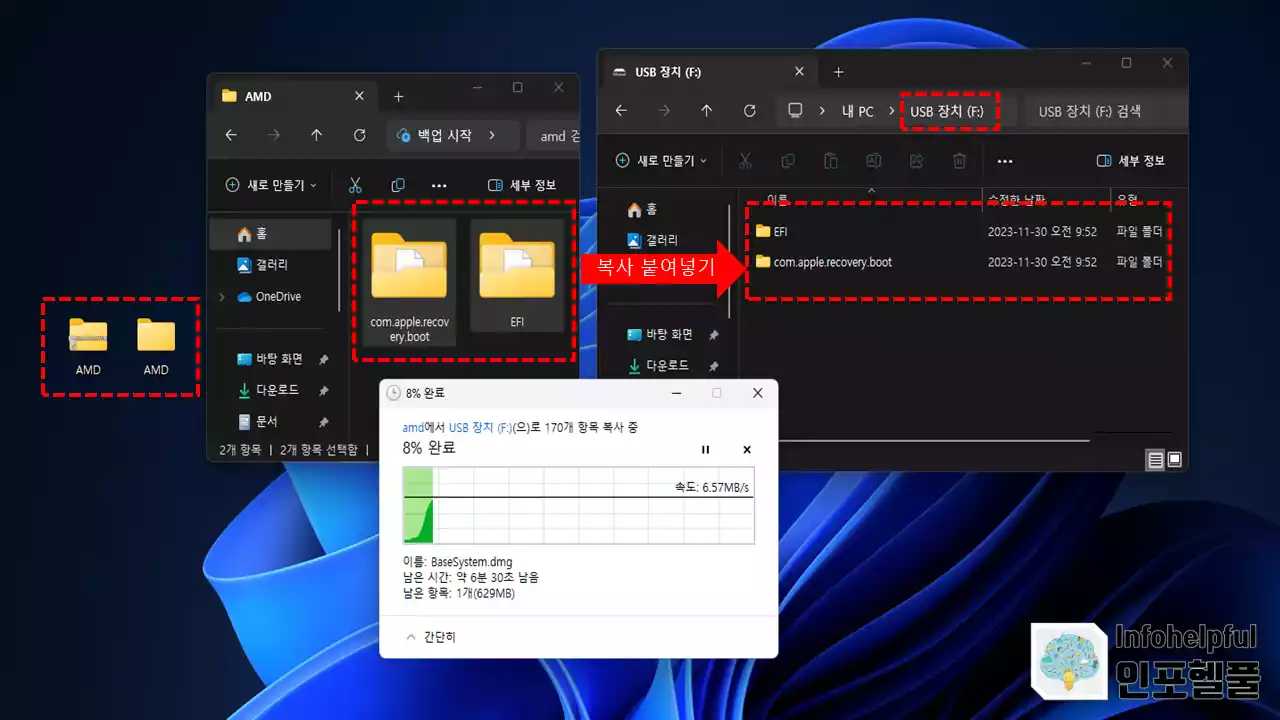The width and height of the screenshot is (1280, 720).
Task: Refresh the USB 장치 (F:) window
Action: pos(749,111)
